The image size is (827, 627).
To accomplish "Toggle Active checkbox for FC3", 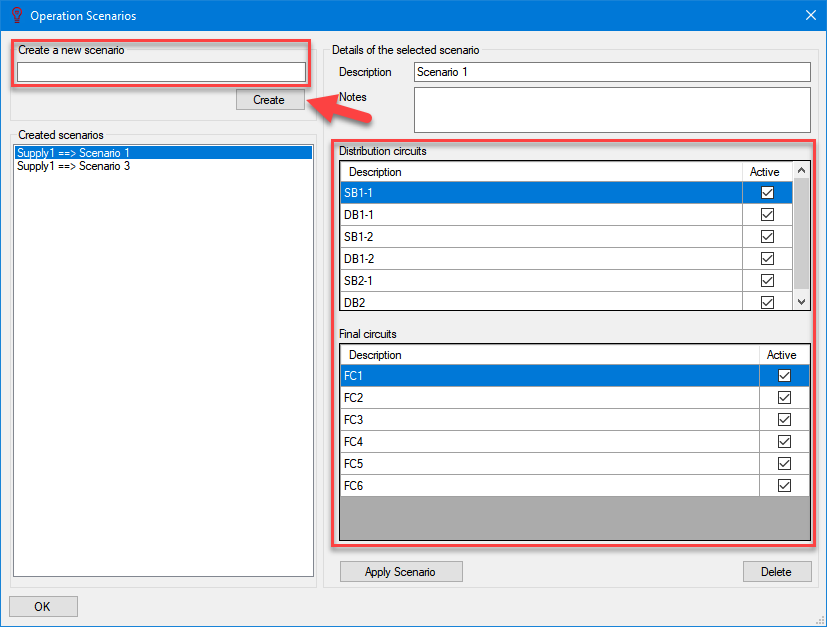I will point(784,420).
